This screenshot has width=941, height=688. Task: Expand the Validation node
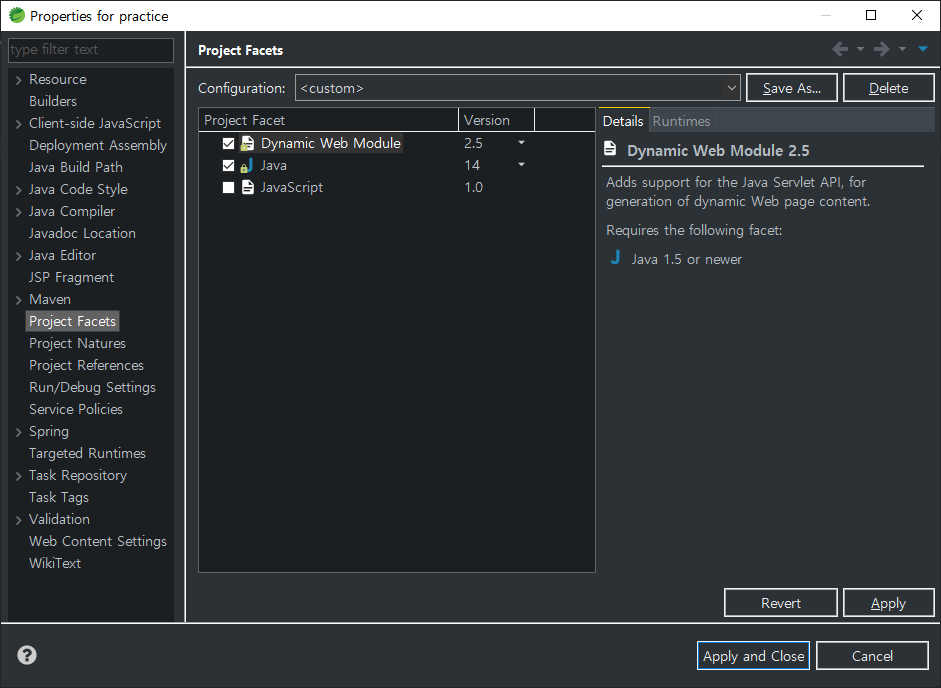click(19, 520)
